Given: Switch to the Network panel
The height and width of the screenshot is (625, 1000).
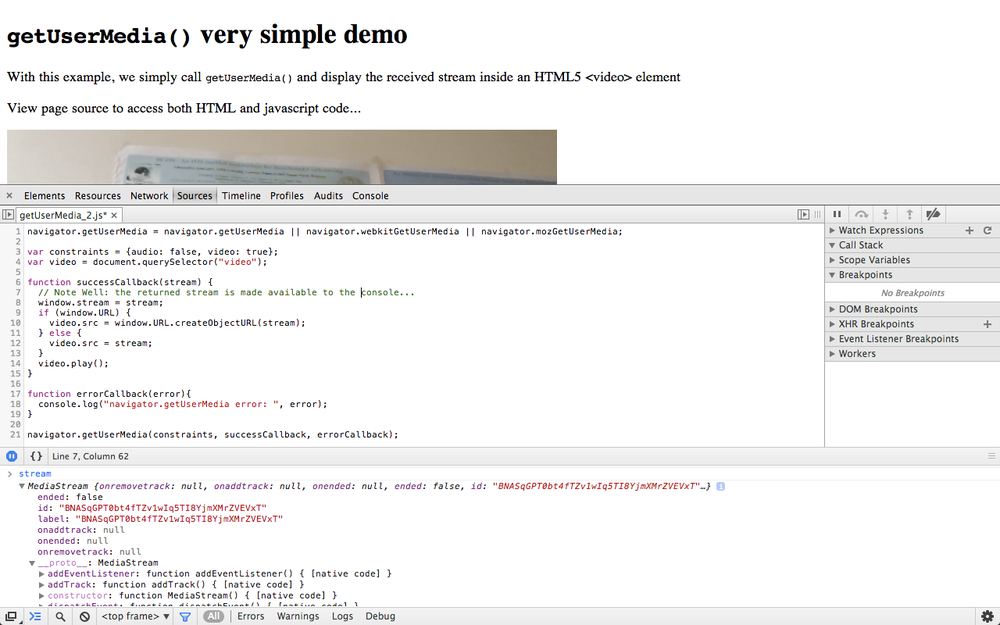Looking at the screenshot, I should [149, 195].
